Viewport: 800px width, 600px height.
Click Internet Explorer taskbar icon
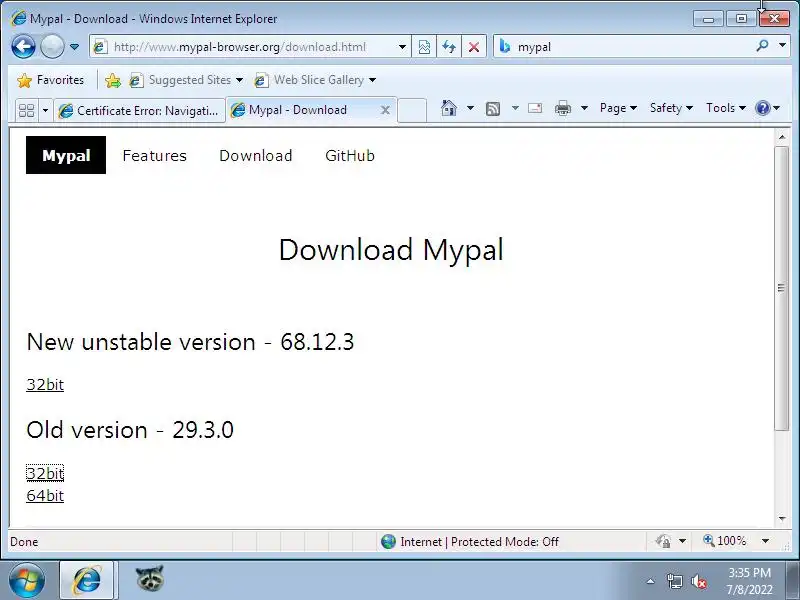(87, 581)
